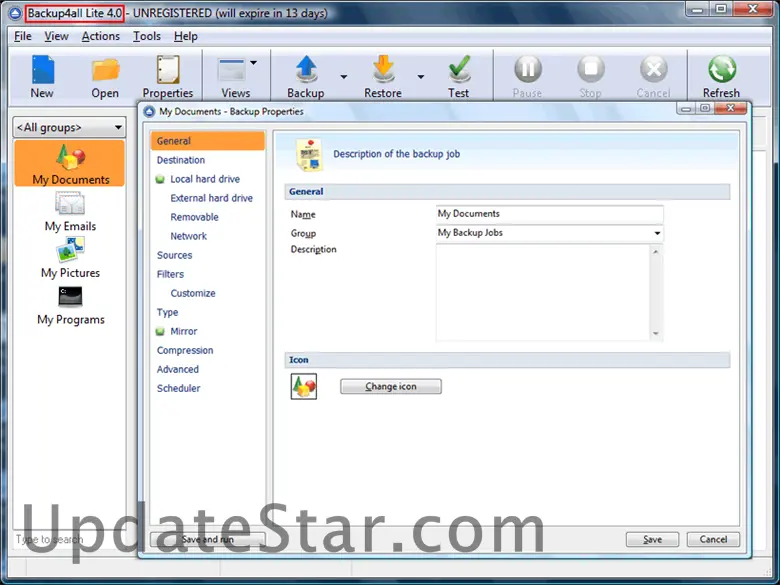Click the Backup Properties dialog title icon
780x585 pixels.
(149, 111)
